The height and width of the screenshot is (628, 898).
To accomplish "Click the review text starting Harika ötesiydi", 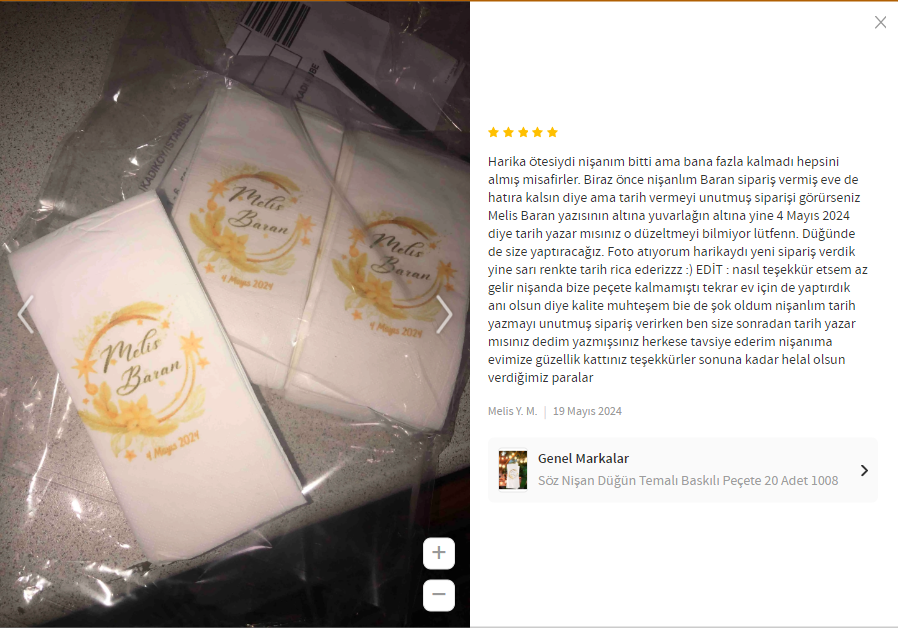I will (x=678, y=270).
